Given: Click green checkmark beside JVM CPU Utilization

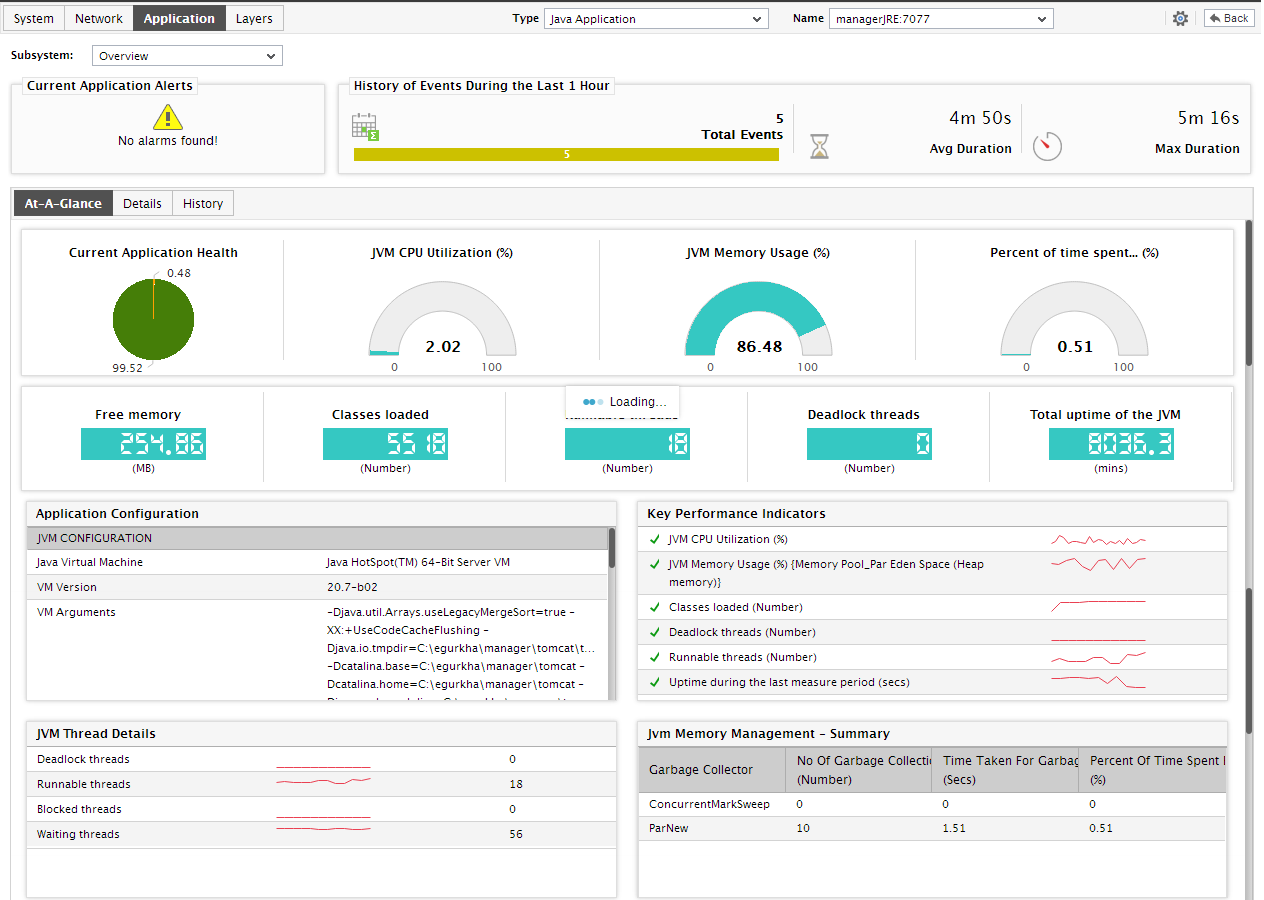Looking at the screenshot, I should pyautogui.click(x=654, y=539).
